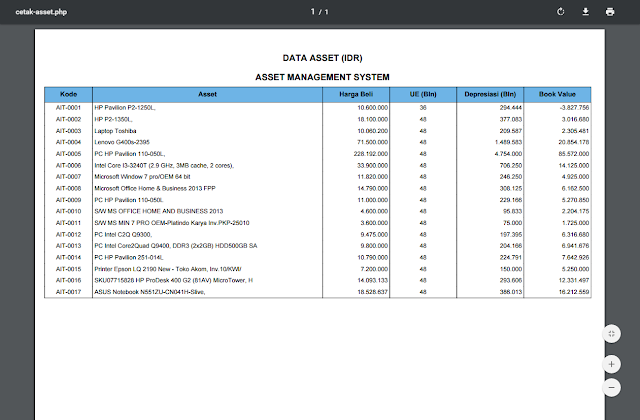Screen dimensions: 640x420
Task: Select book value 2.204.175
Action: 576,211
